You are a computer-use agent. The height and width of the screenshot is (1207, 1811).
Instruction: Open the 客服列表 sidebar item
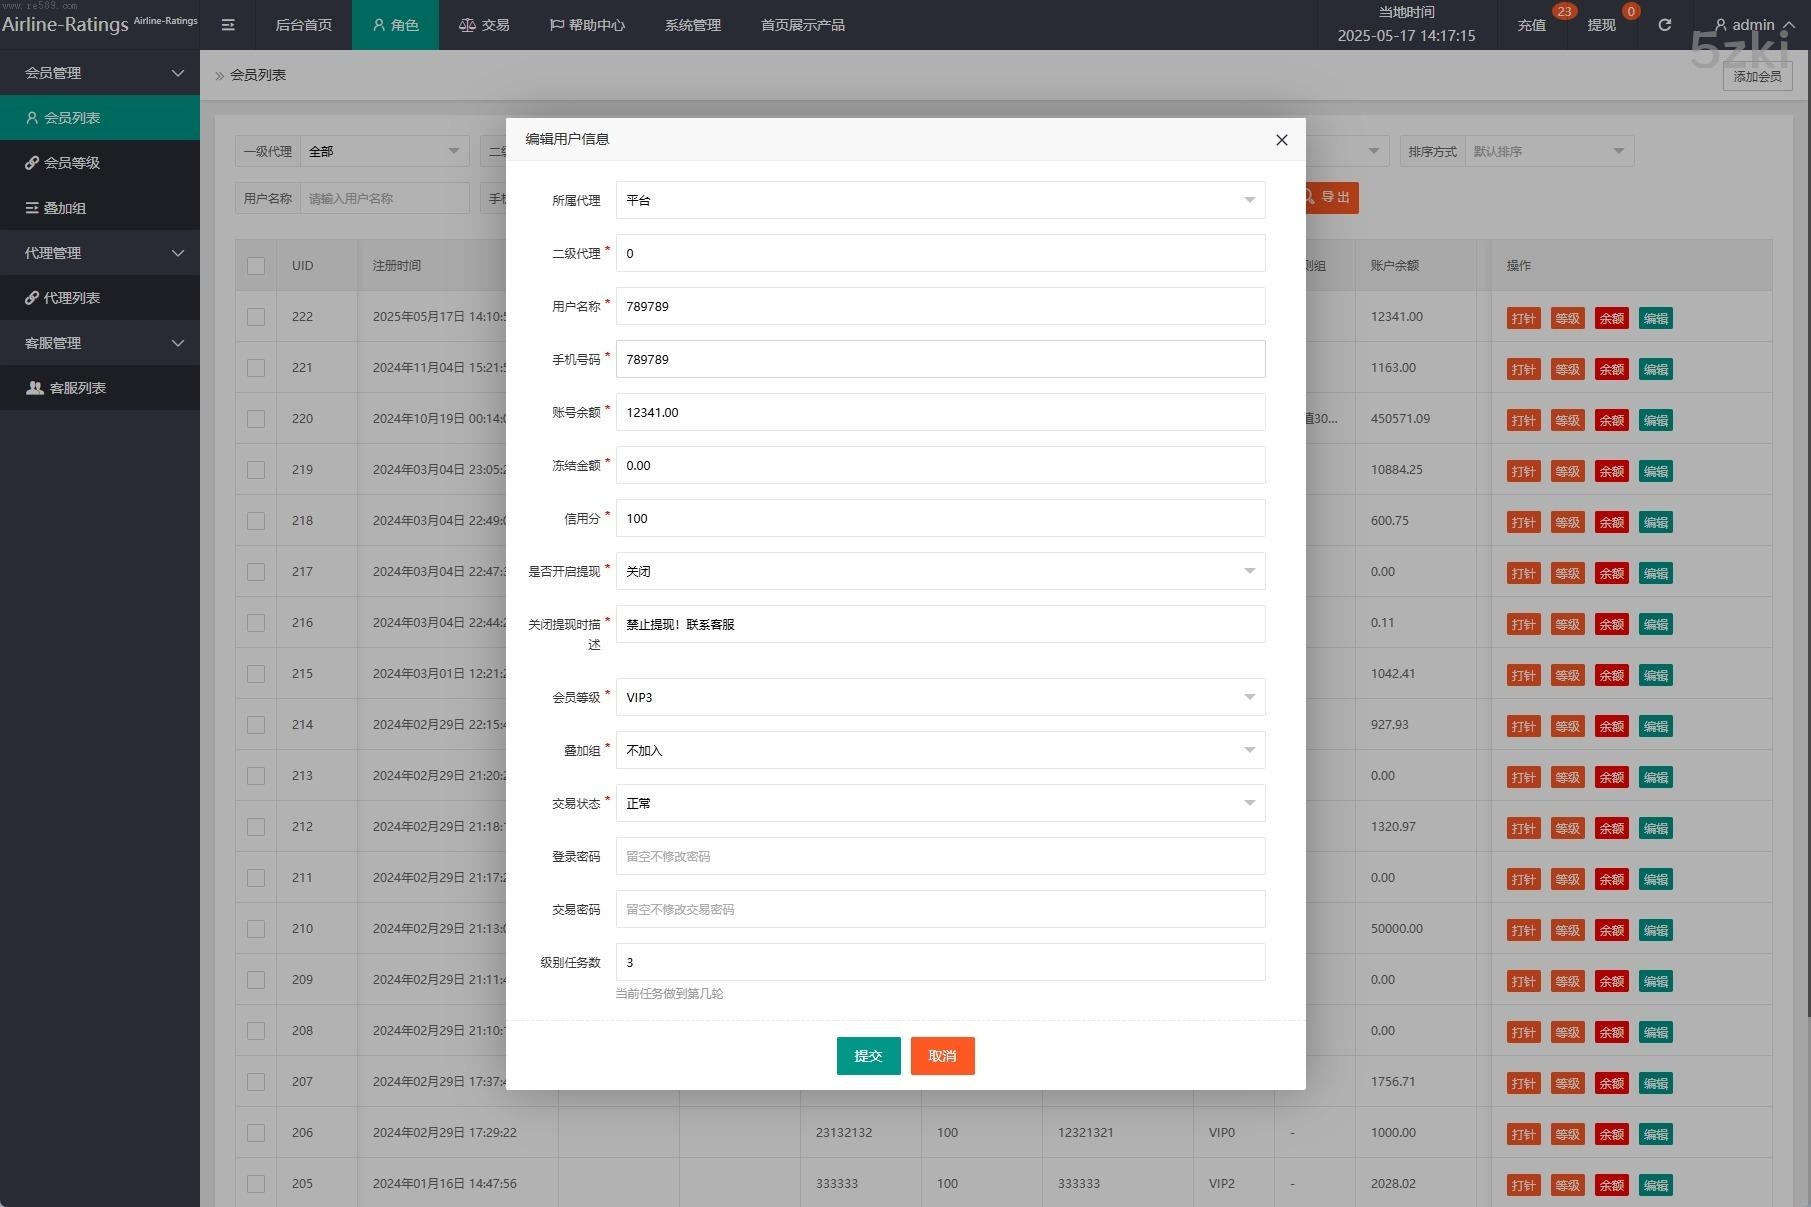click(100, 387)
